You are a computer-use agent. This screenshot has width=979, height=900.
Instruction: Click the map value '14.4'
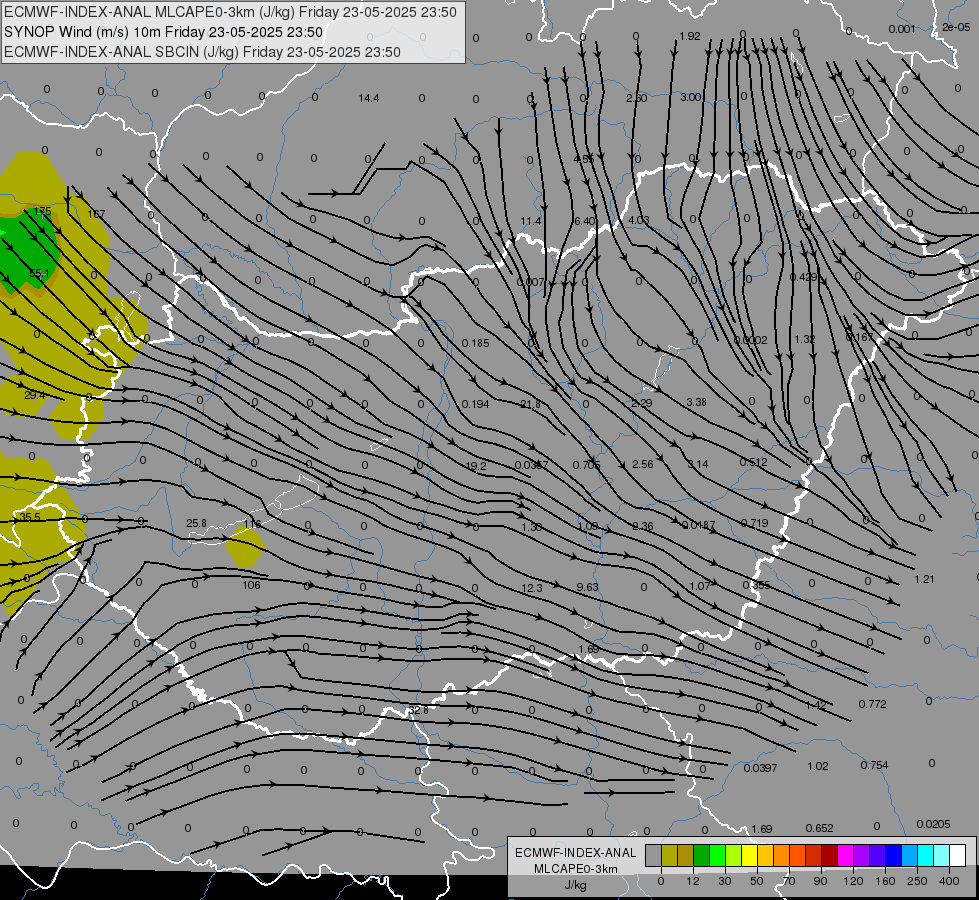pyautogui.click(x=369, y=98)
